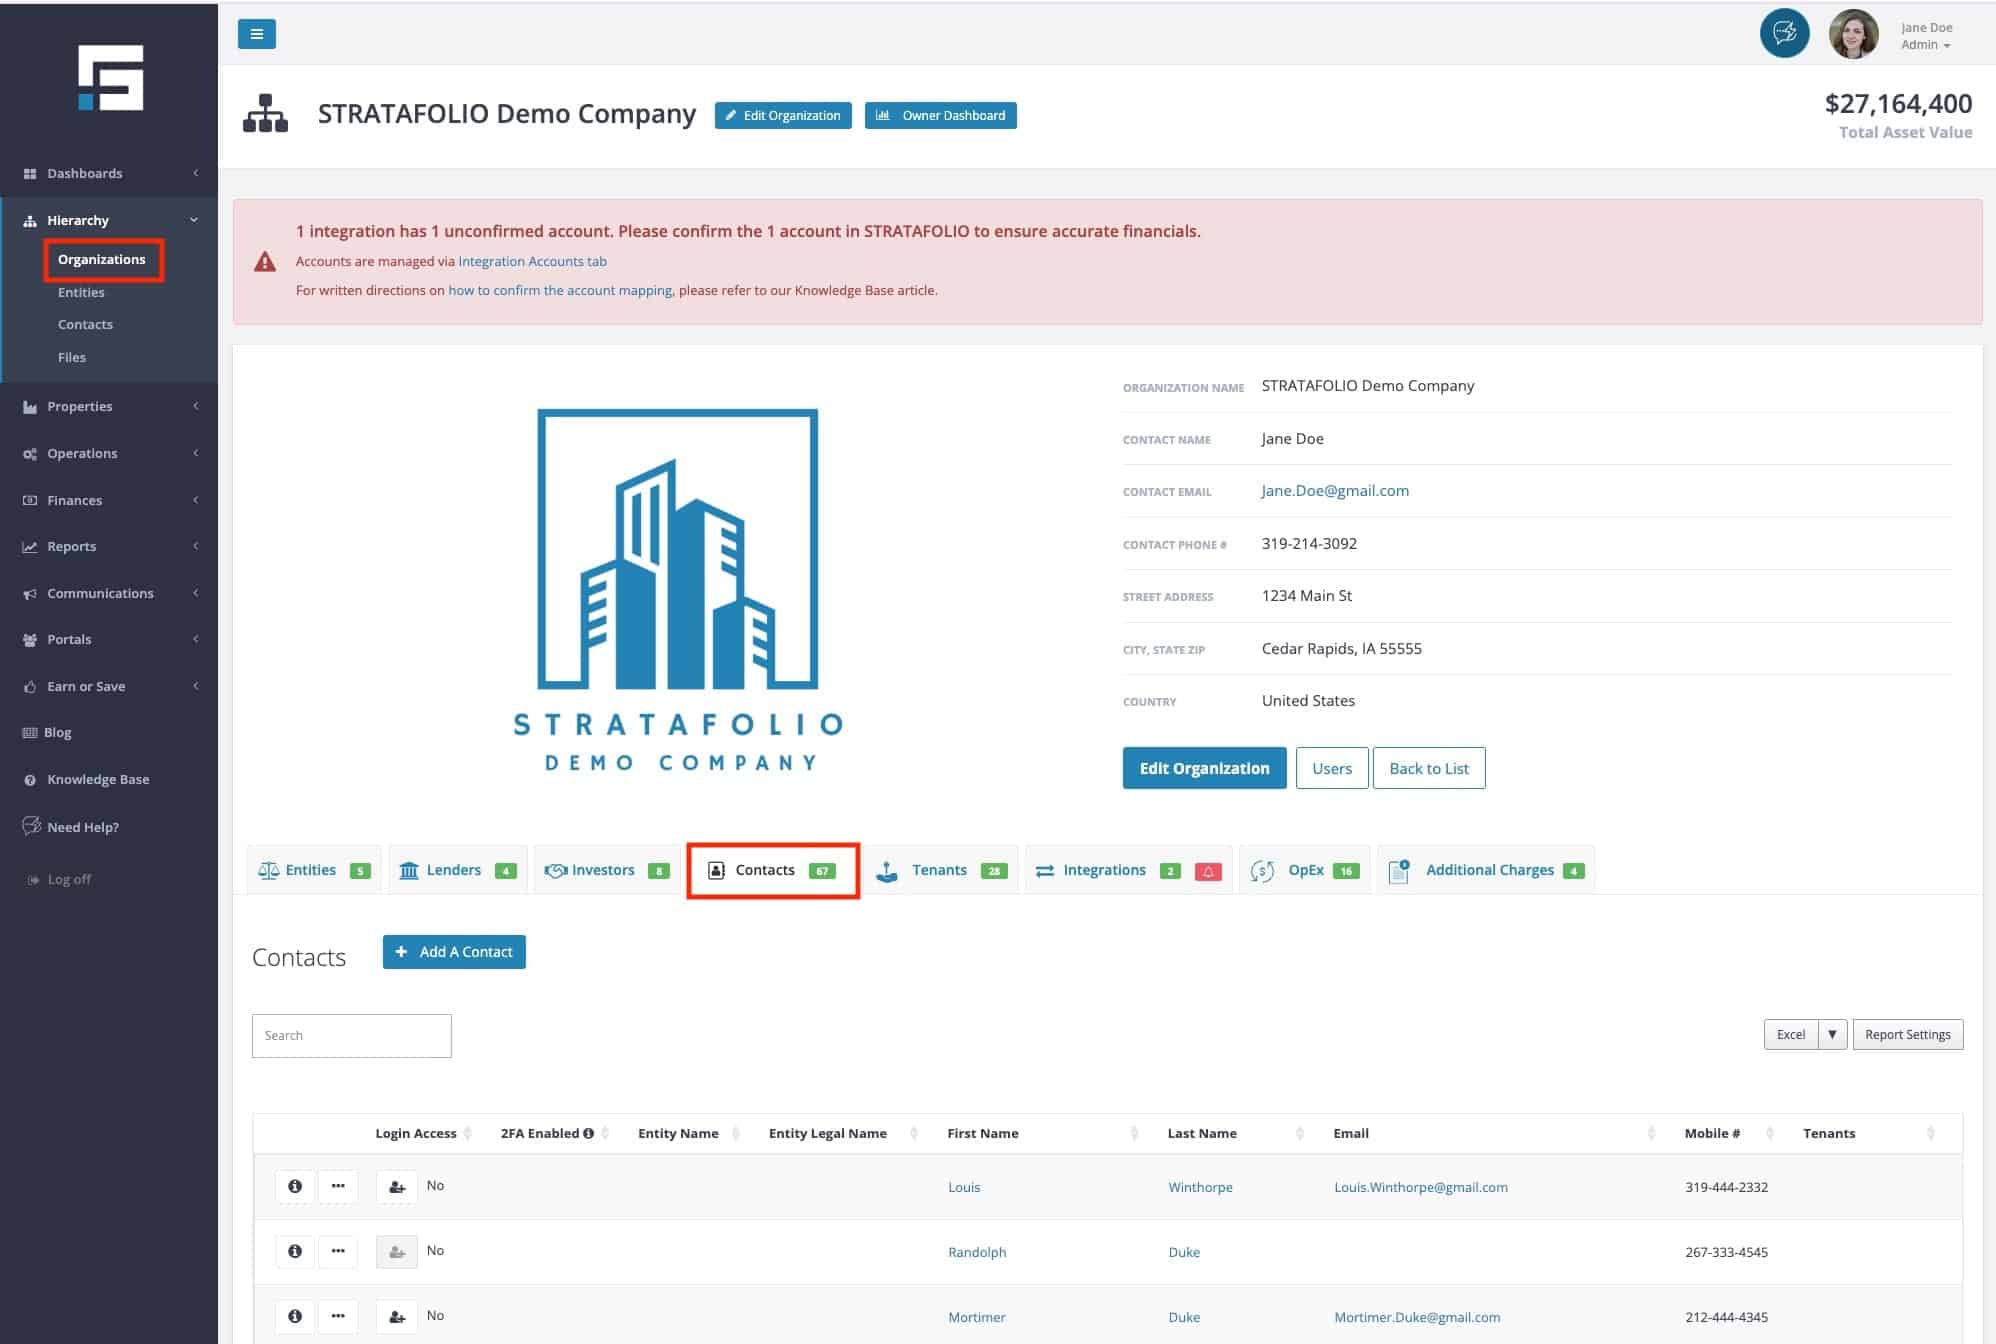Click Jane Doe's profile avatar

pos(1853,35)
